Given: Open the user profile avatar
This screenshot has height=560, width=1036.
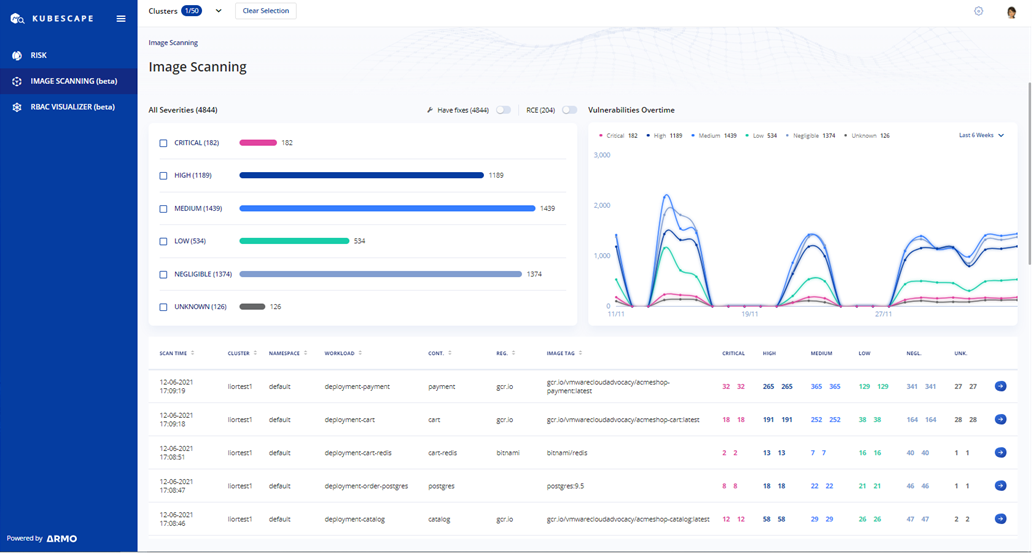Looking at the screenshot, I should (x=1011, y=12).
